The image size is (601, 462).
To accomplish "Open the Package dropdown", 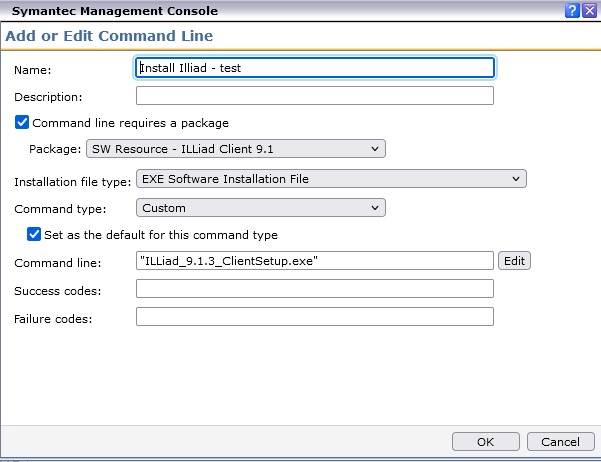I will click(236, 148).
